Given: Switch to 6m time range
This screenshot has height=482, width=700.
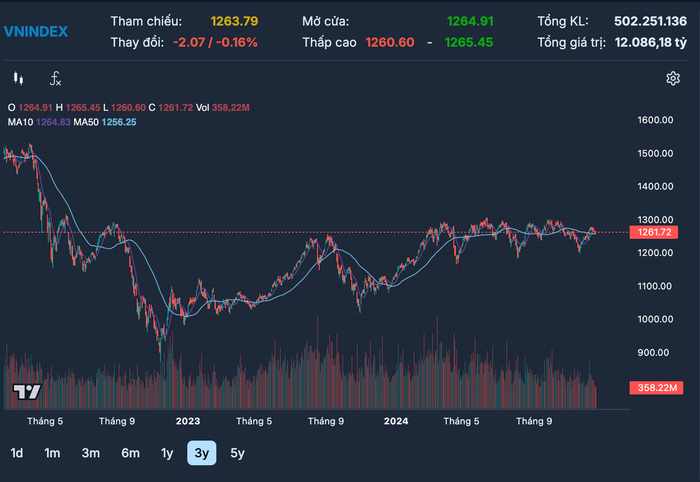Looking at the screenshot, I should [x=130, y=453].
